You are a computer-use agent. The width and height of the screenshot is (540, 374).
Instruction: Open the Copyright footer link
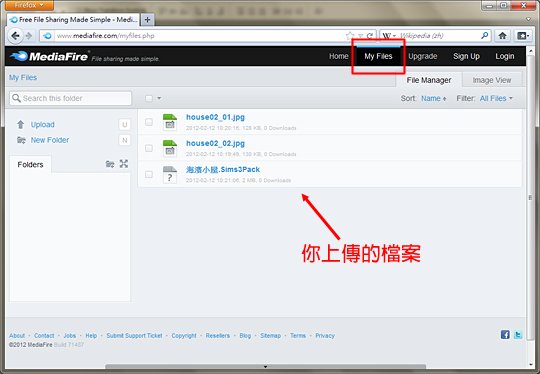tap(184, 335)
